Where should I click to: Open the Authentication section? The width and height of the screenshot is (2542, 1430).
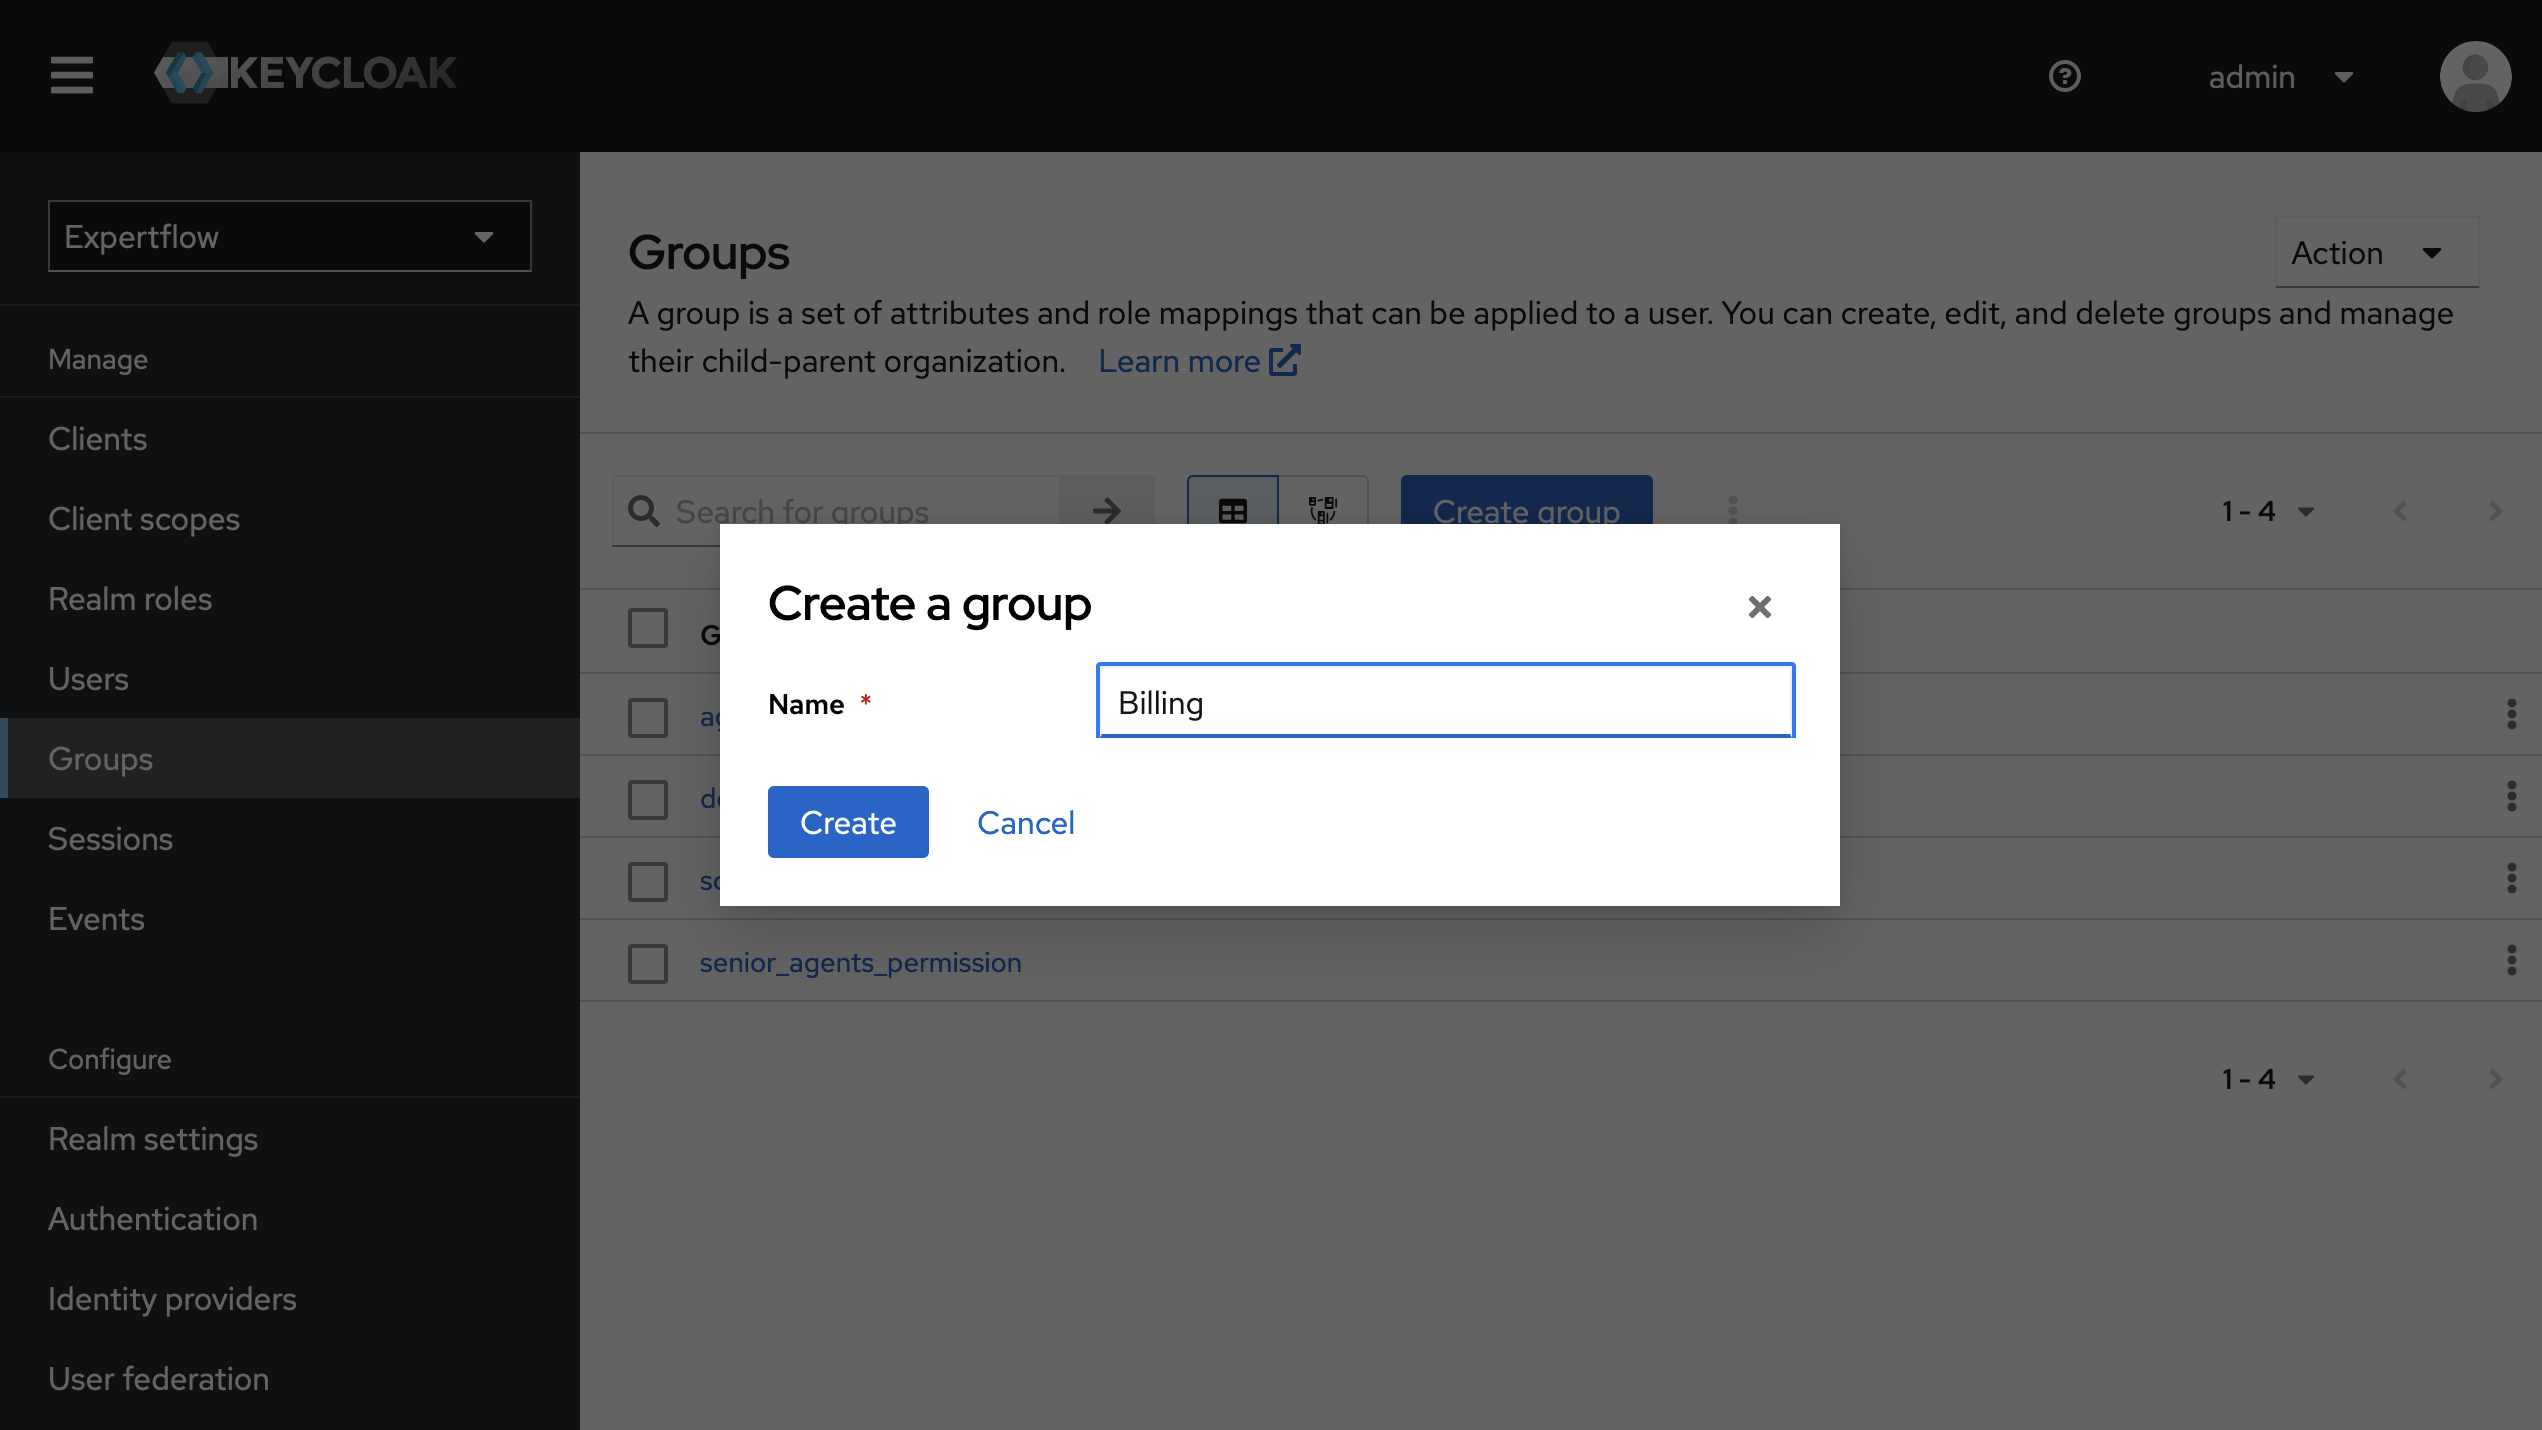pos(152,1218)
